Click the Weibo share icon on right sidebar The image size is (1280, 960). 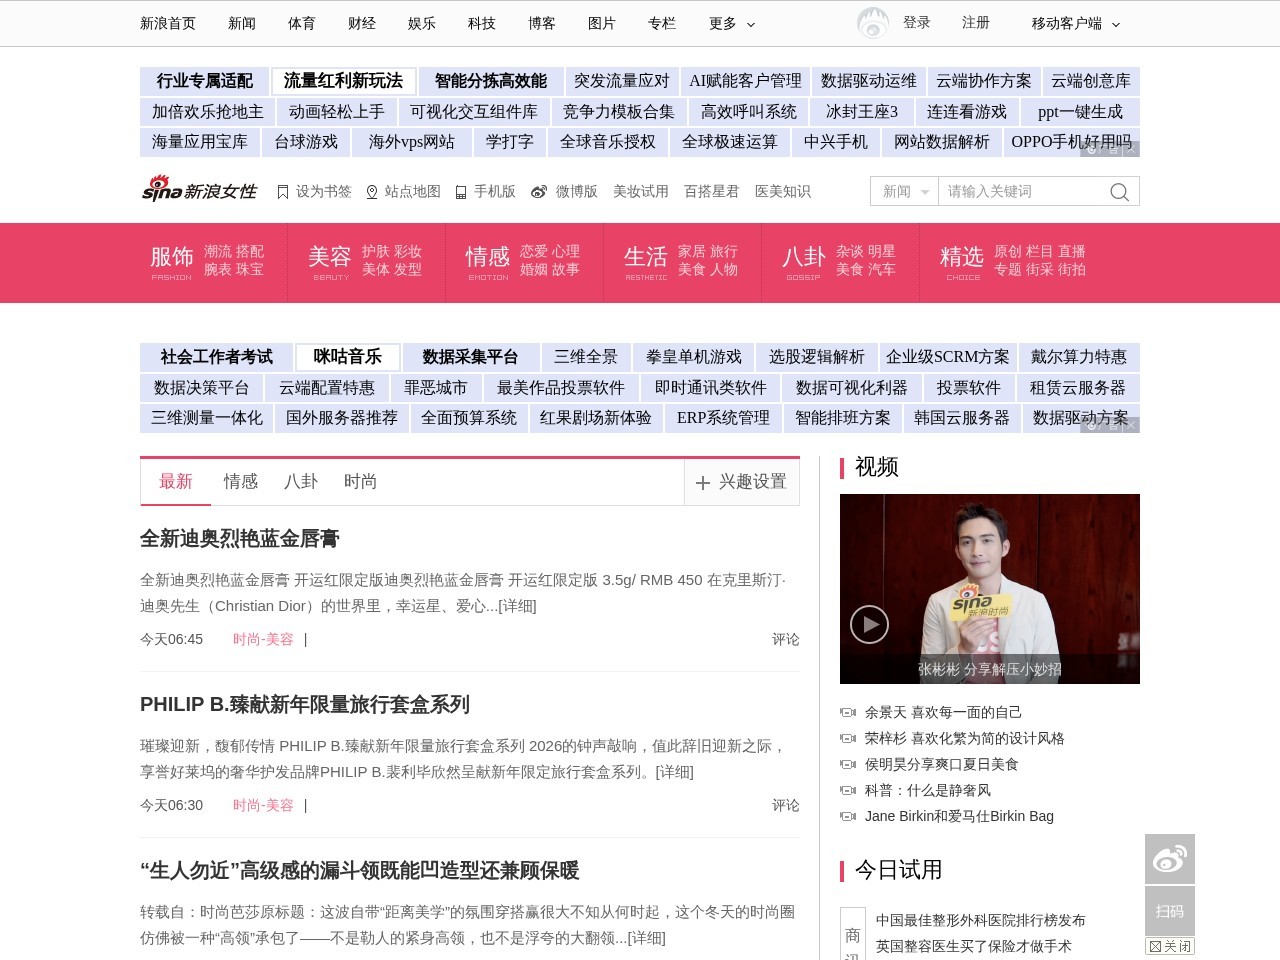[1170, 858]
